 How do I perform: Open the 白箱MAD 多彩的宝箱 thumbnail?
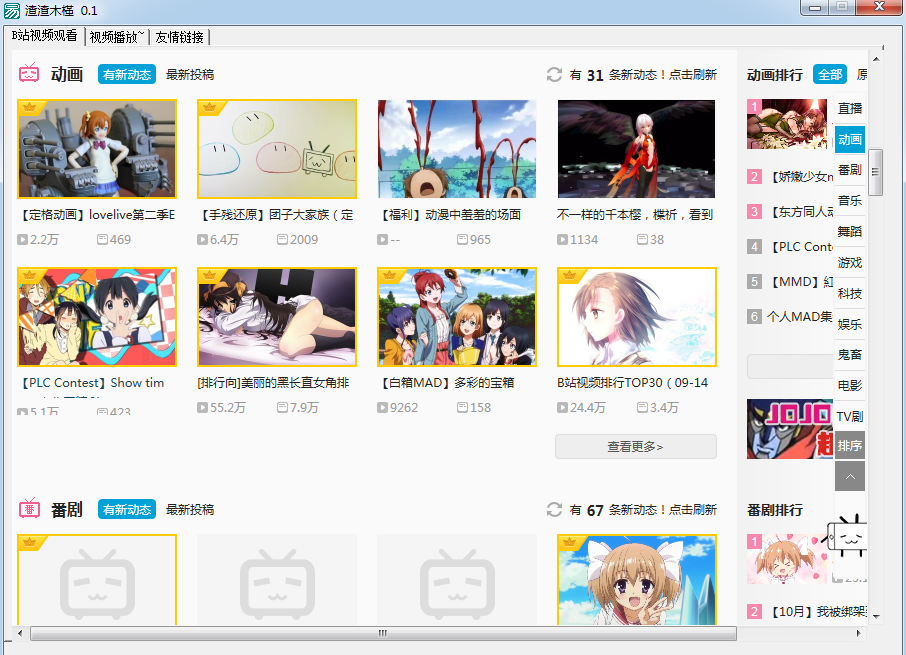pyautogui.click(x=456, y=317)
